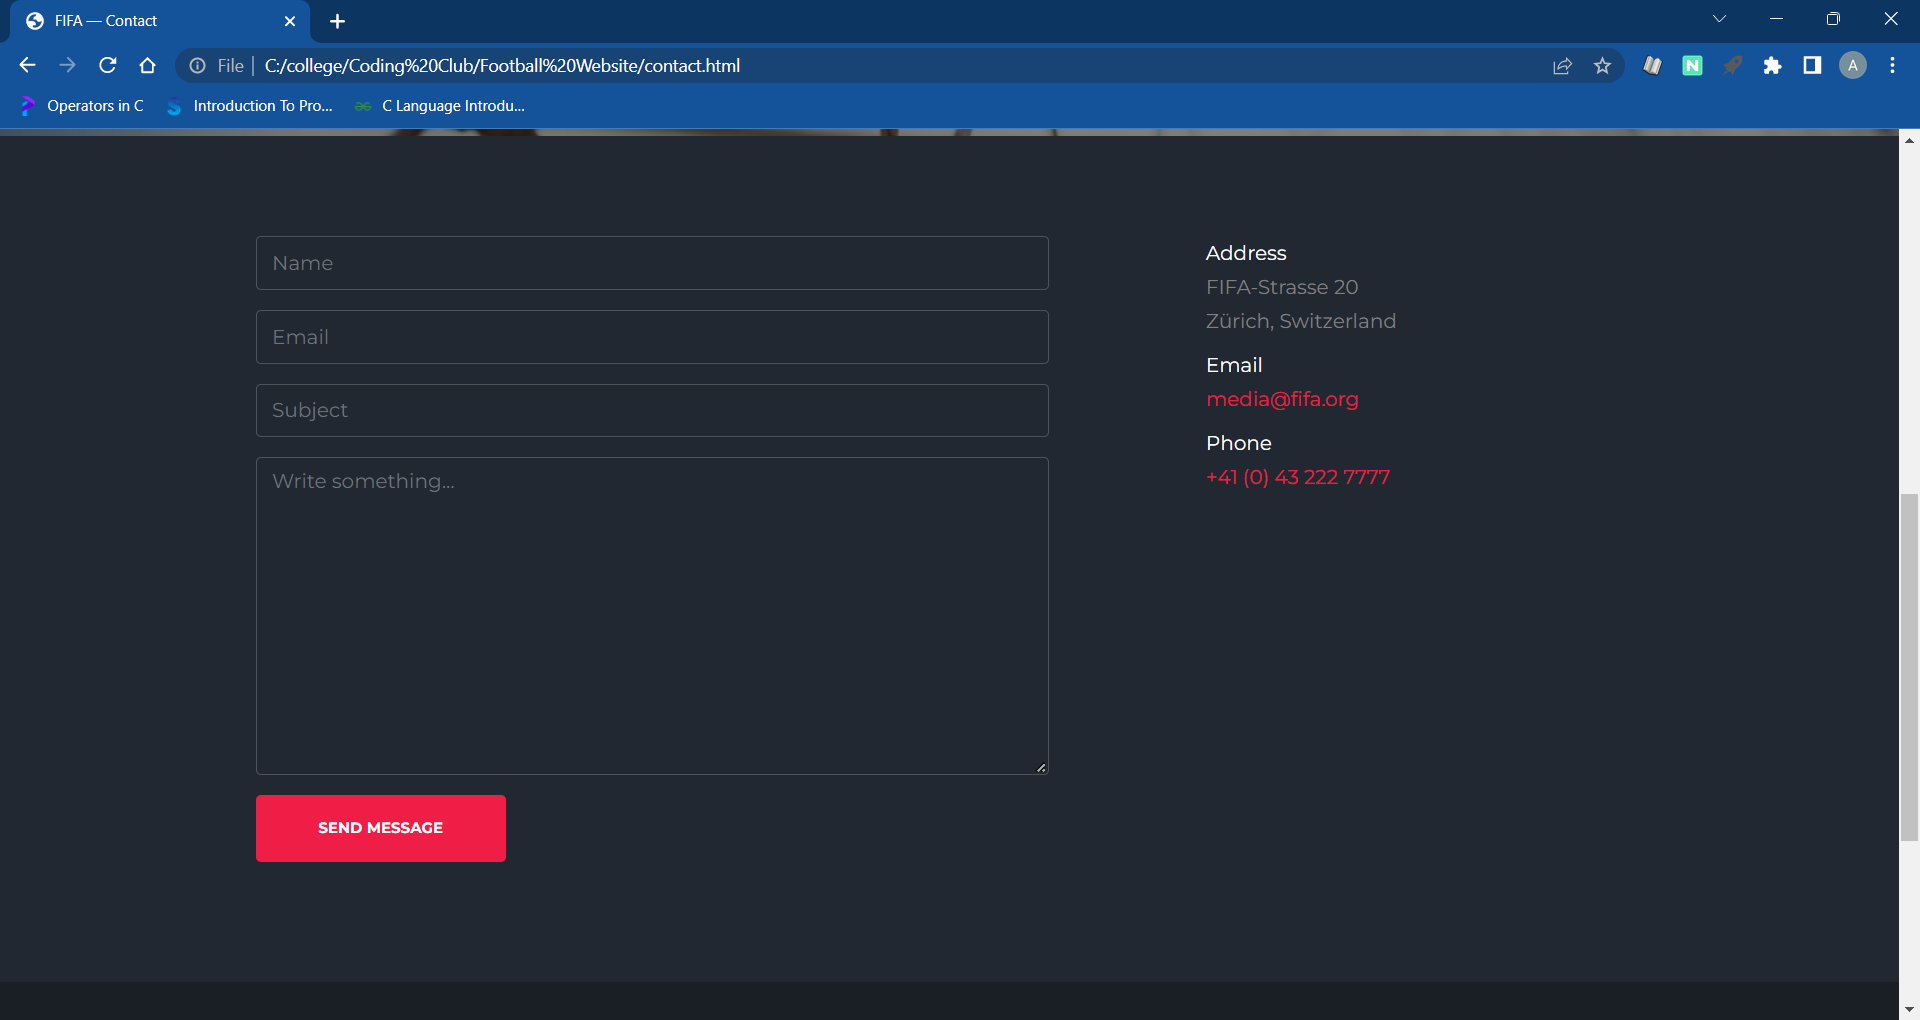The width and height of the screenshot is (1920, 1020).
Task: Click the SEND MESSAGE button
Action: click(380, 827)
